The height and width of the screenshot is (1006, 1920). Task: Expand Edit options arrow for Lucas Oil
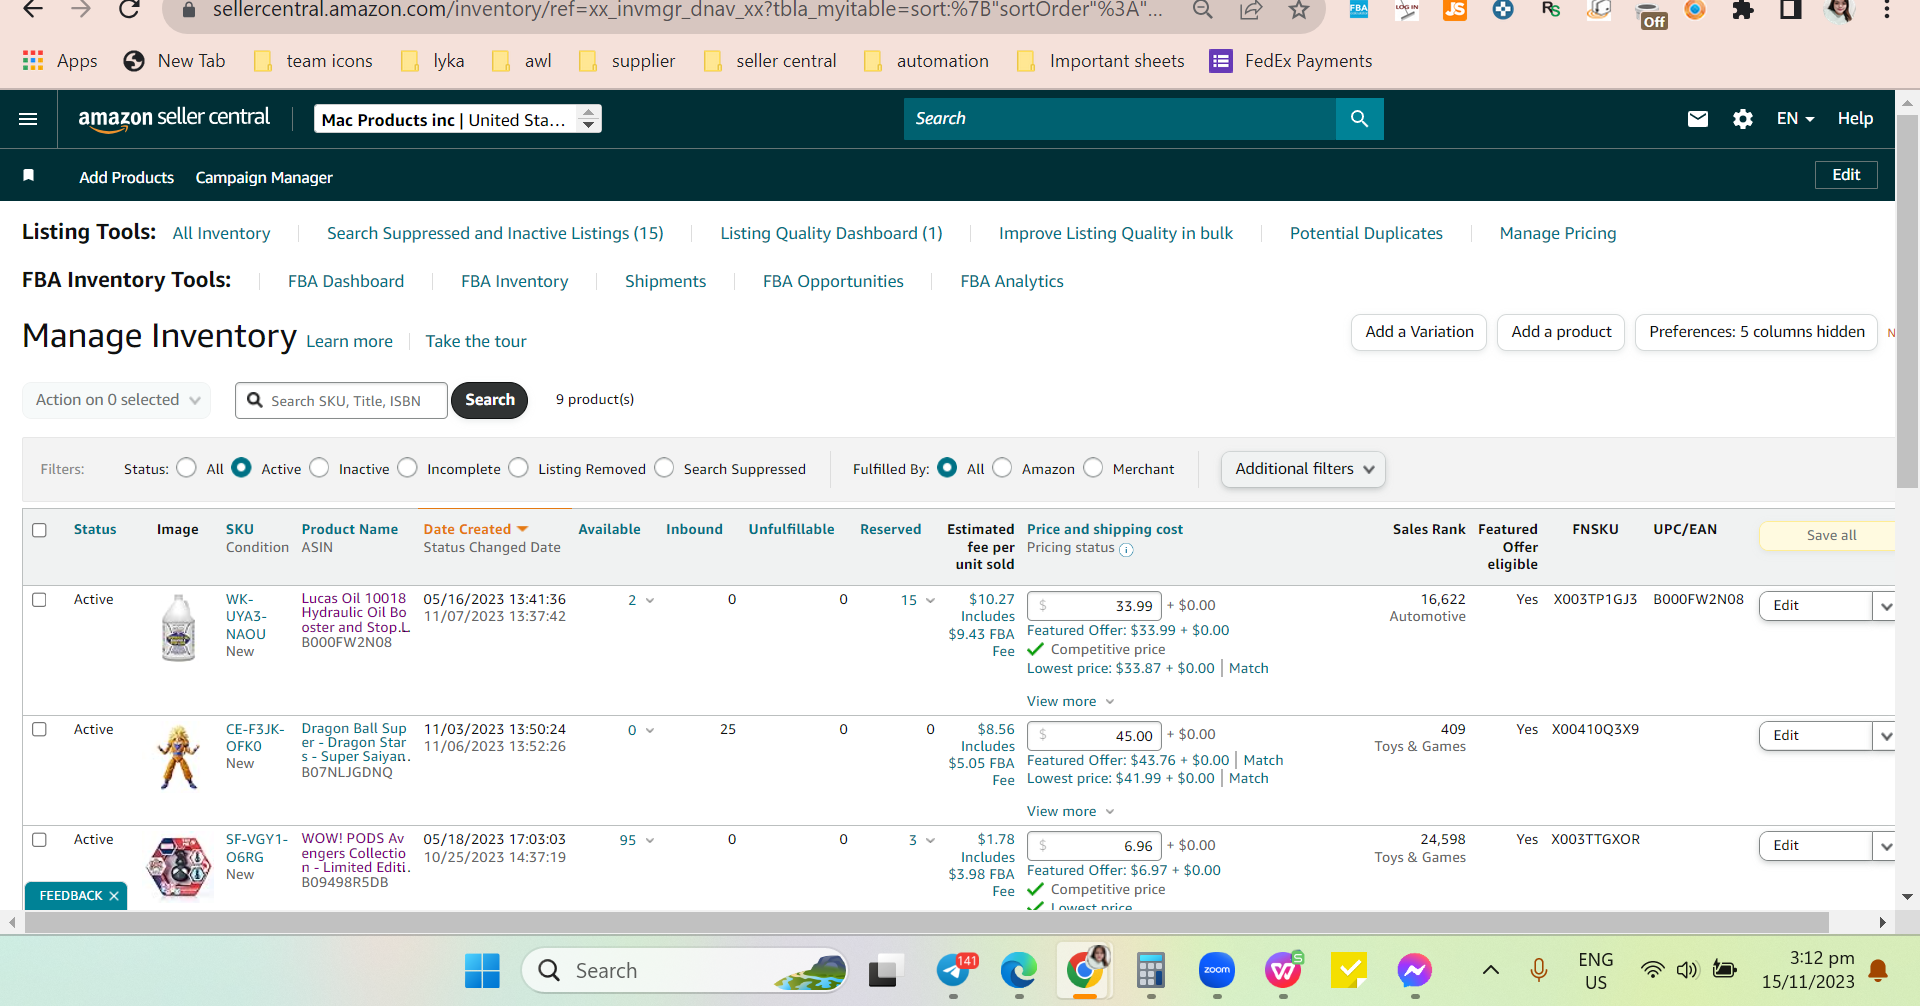tap(1885, 606)
